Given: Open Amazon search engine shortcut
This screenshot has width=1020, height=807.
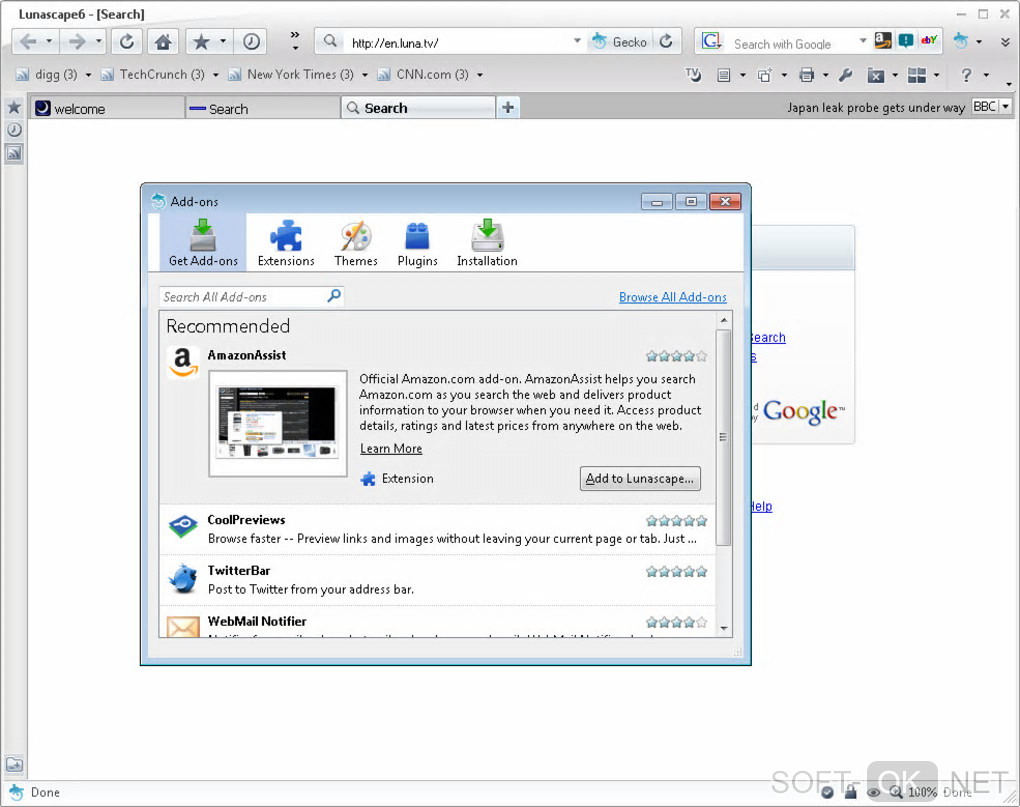Looking at the screenshot, I should click(x=883, y=41).
